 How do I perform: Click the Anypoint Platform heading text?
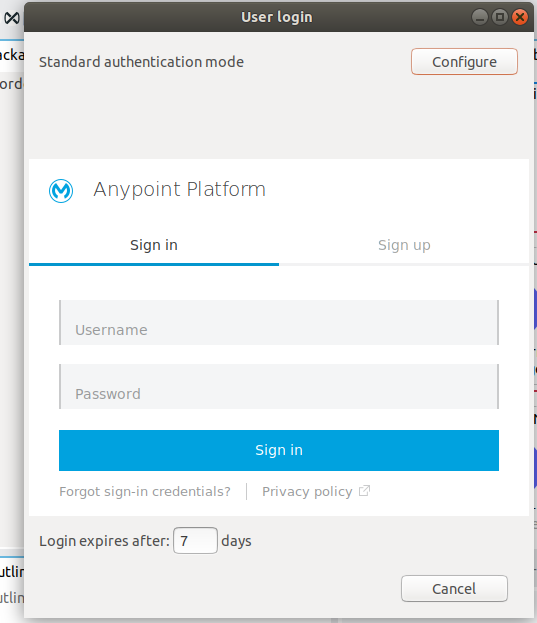[x=180, y=190]
